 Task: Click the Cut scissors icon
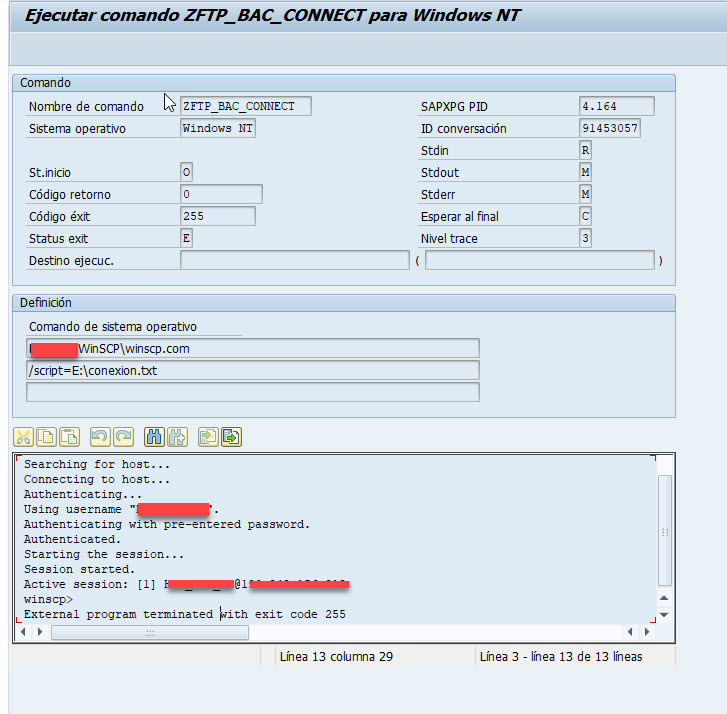(x=23, y=436)
